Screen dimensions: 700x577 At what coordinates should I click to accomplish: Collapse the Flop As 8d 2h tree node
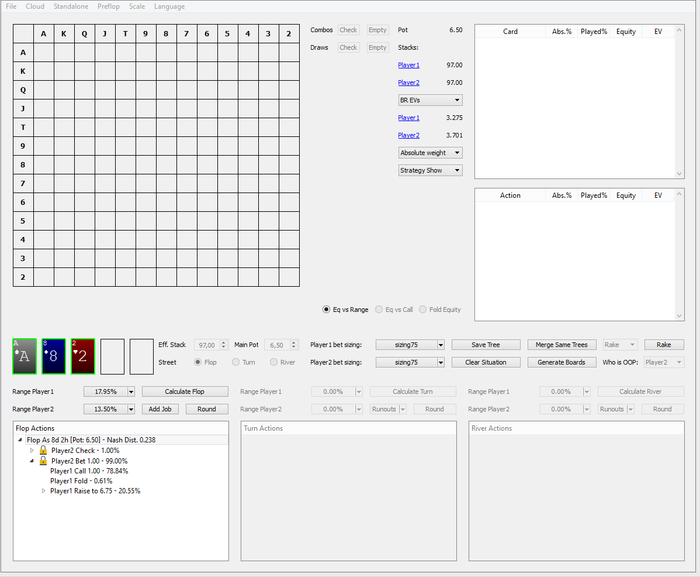click(x=20, y=440)
